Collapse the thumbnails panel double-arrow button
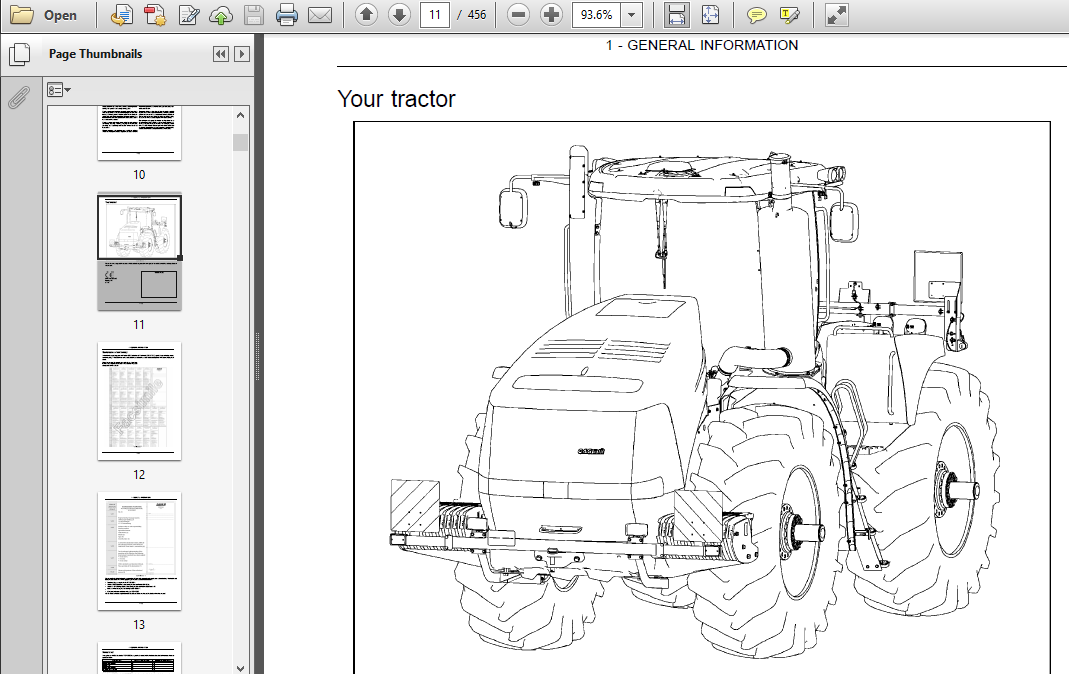 coord(220,54)
